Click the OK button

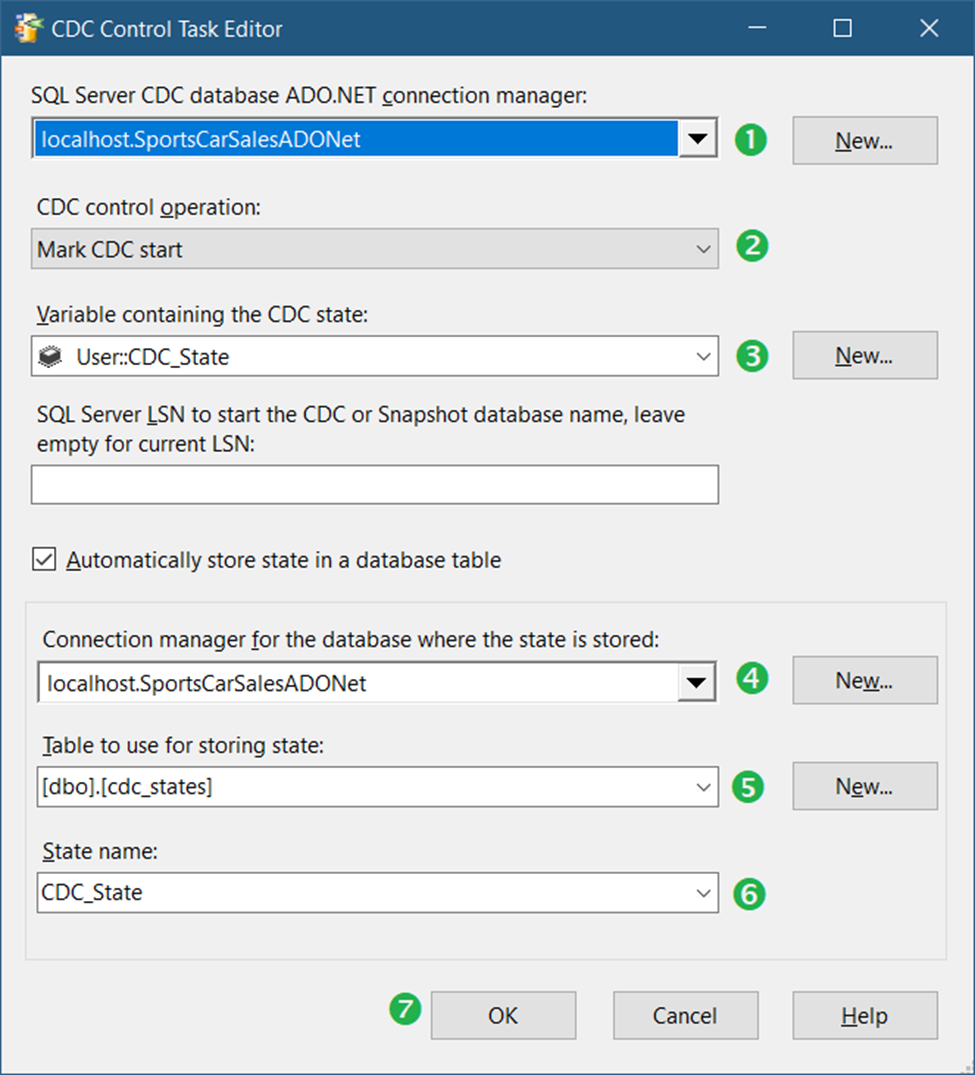(x=503, y=1015)
